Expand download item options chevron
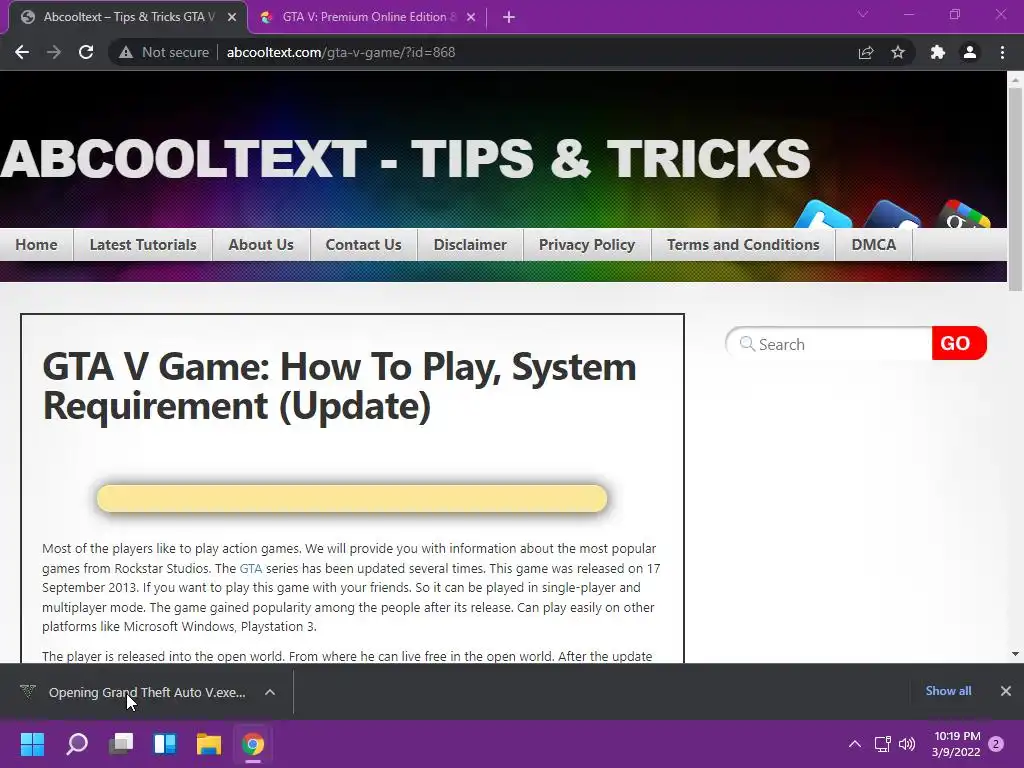Viewport: 1024px width, 768px height. (x=270, y=692)
